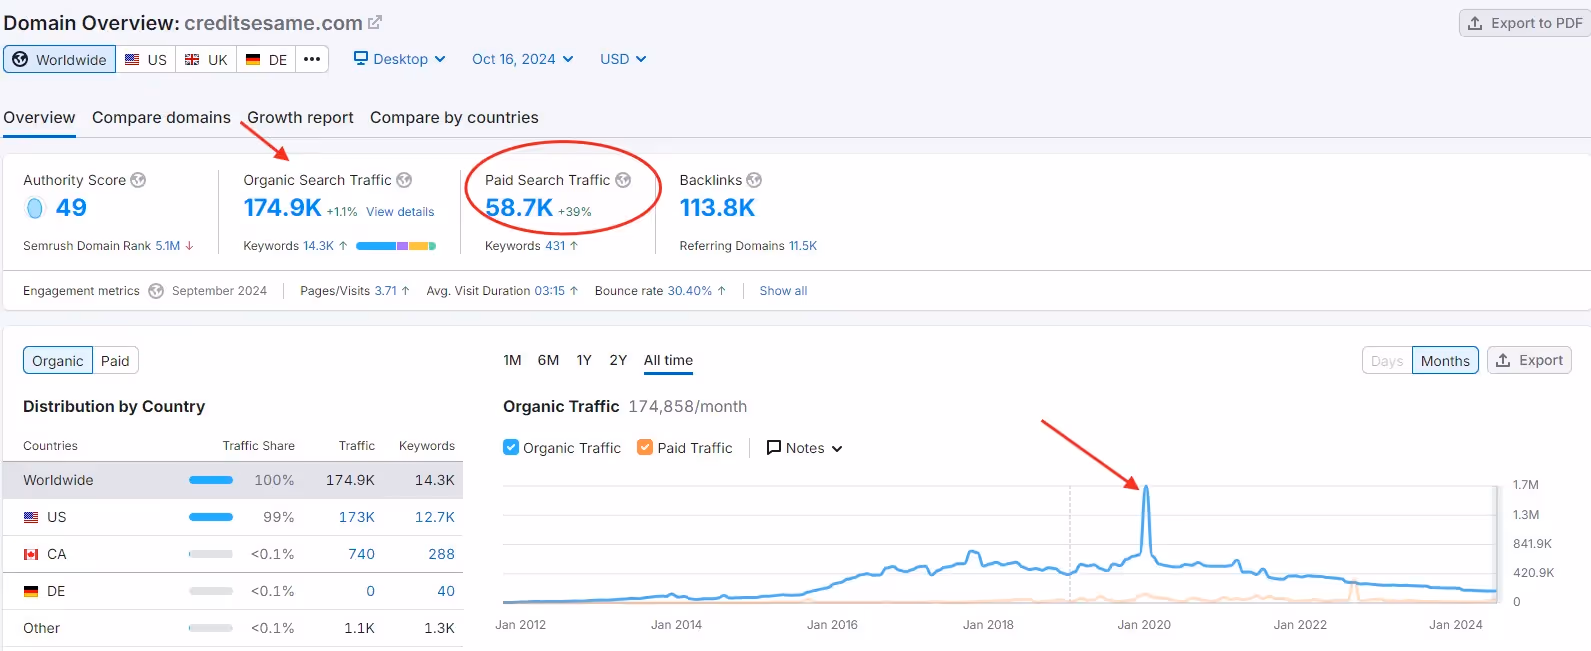Click Authority Score info globe icon

click(x=138, y=180)
